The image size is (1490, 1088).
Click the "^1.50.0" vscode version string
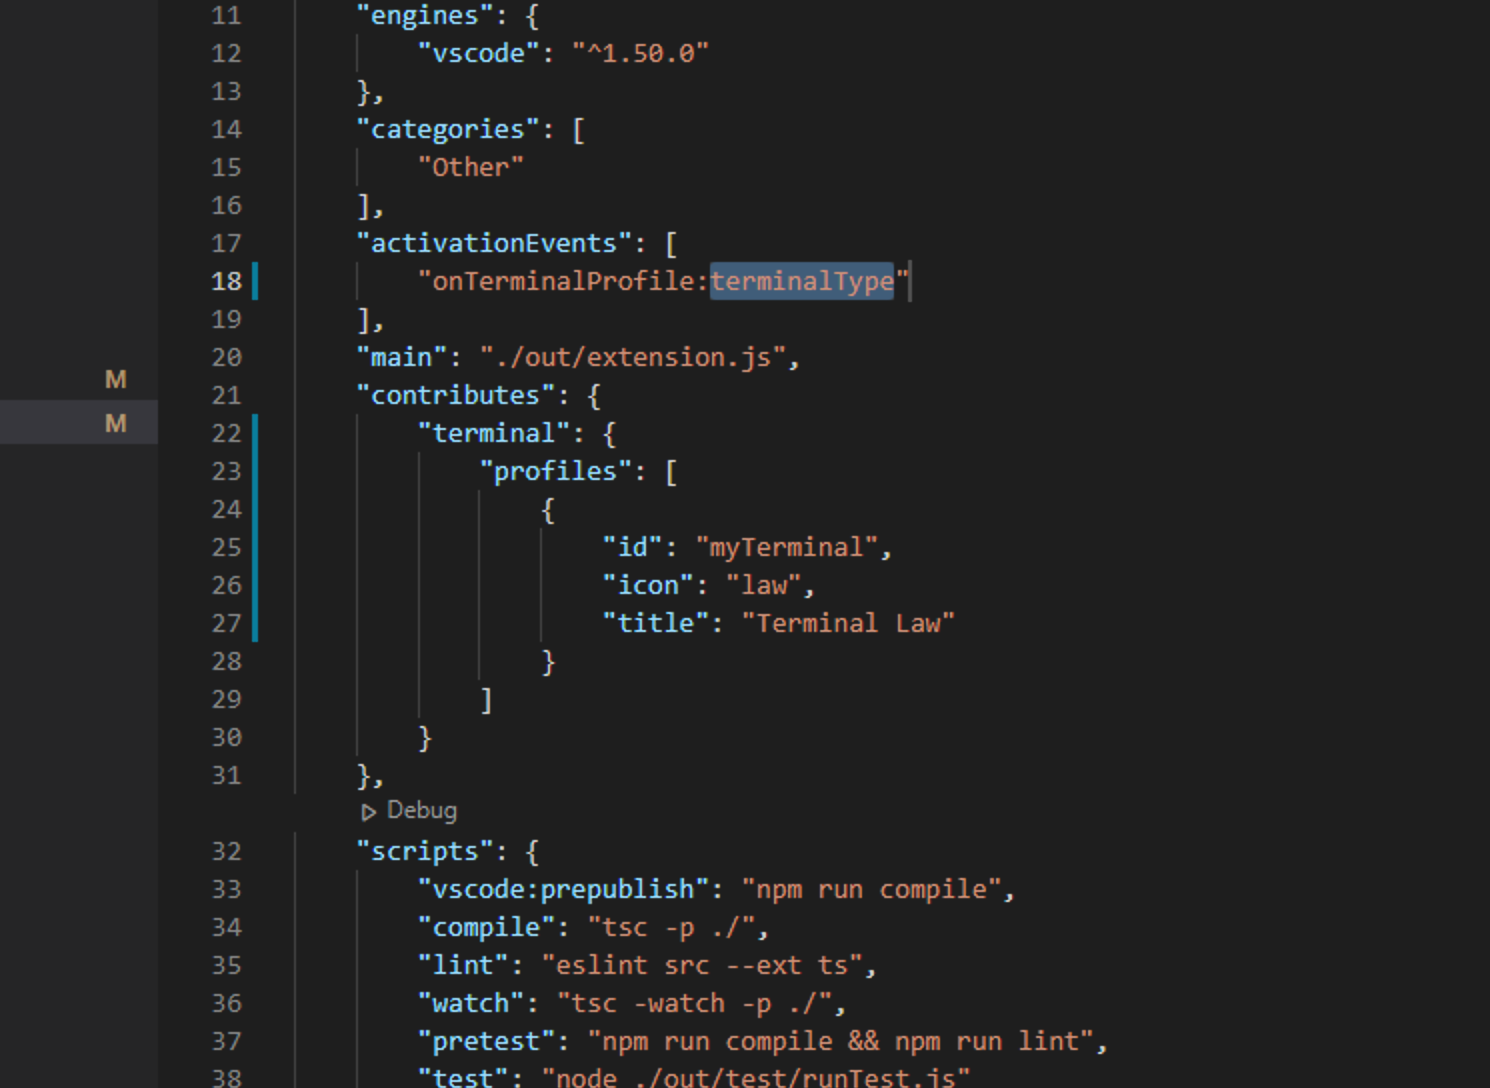(640, 53)
